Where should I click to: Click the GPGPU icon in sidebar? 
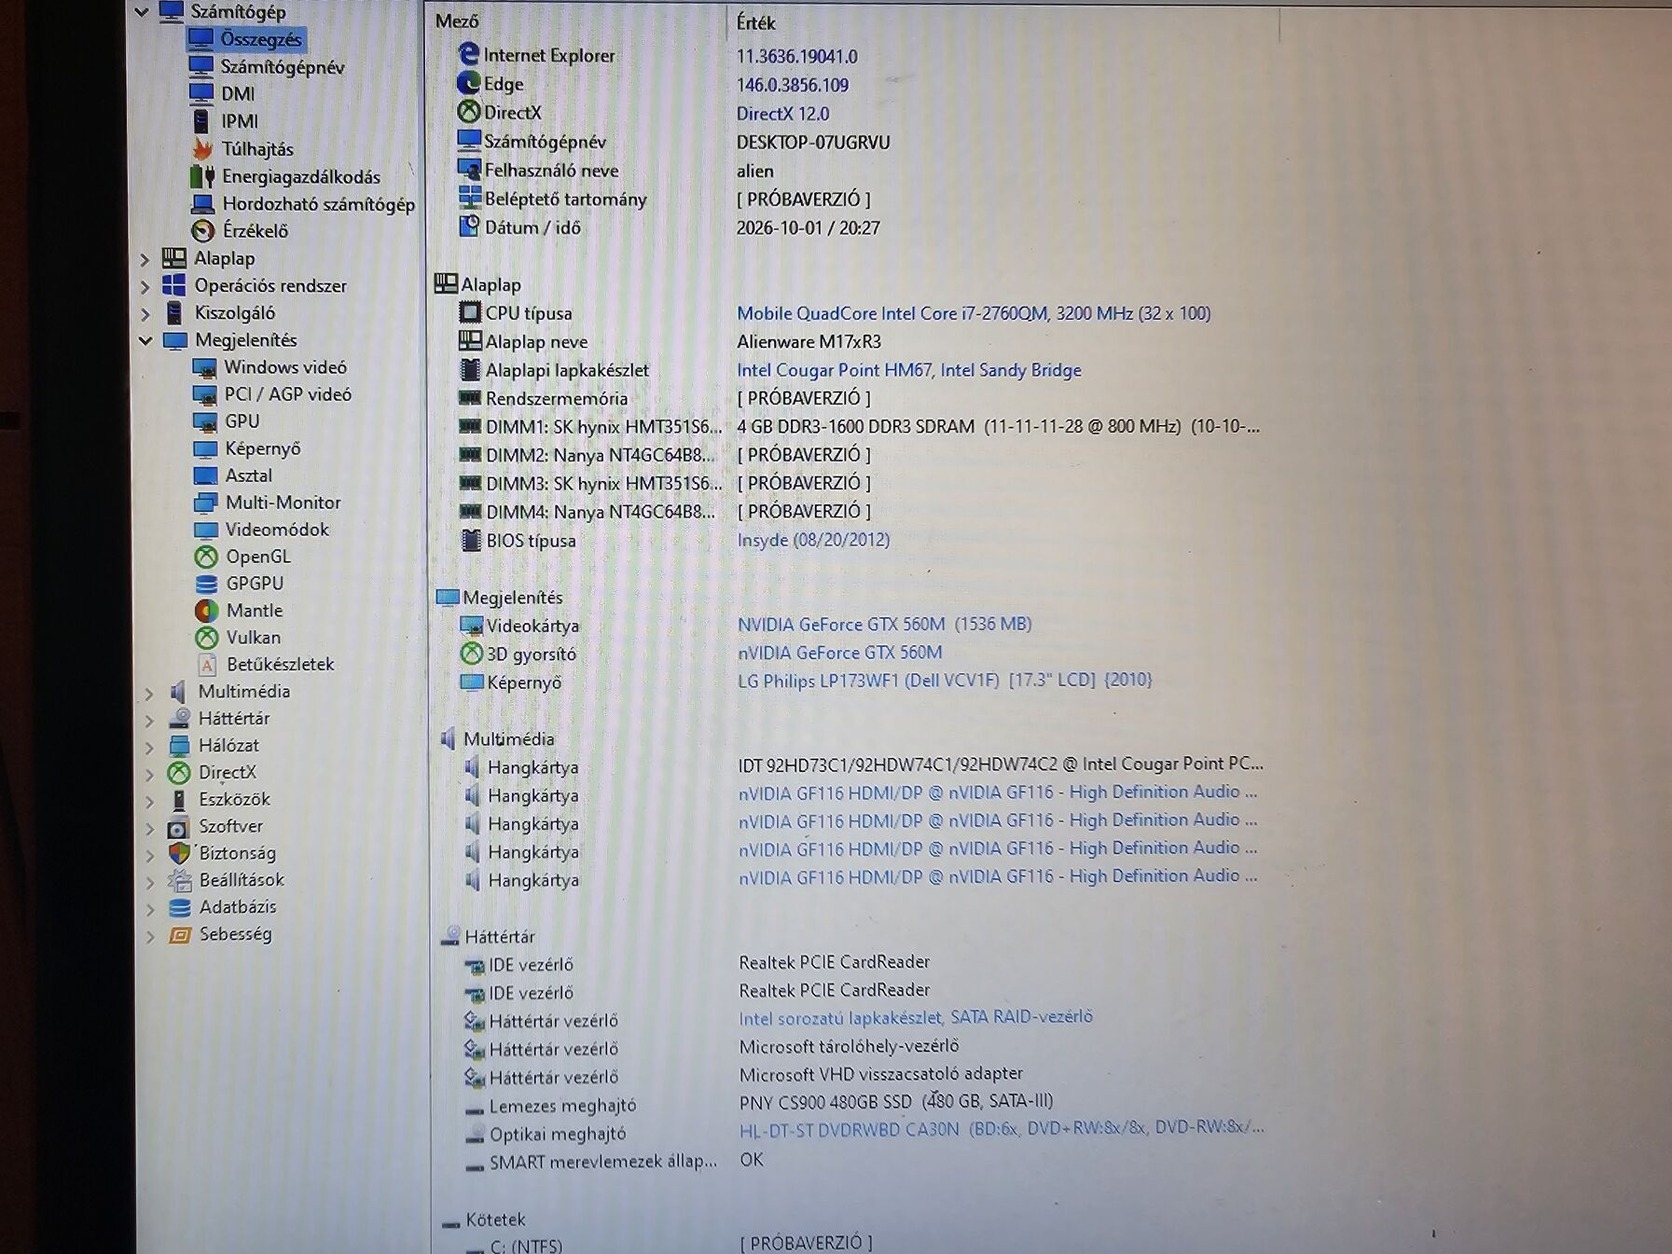[206, 583]
